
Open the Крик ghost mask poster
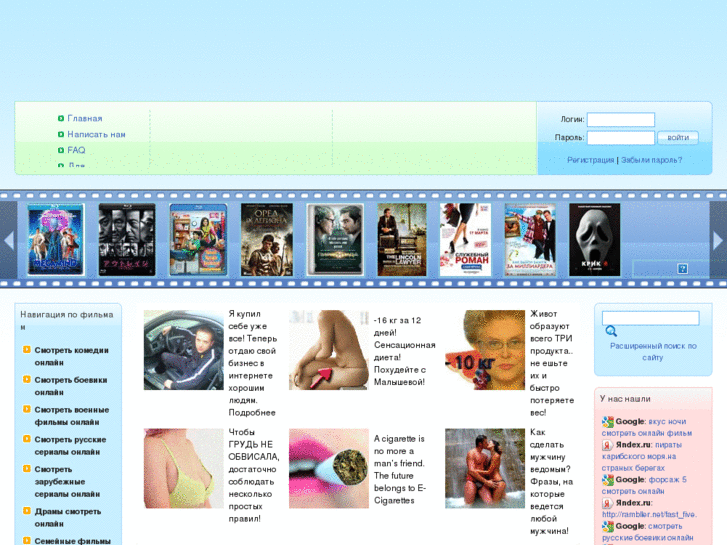594,239
